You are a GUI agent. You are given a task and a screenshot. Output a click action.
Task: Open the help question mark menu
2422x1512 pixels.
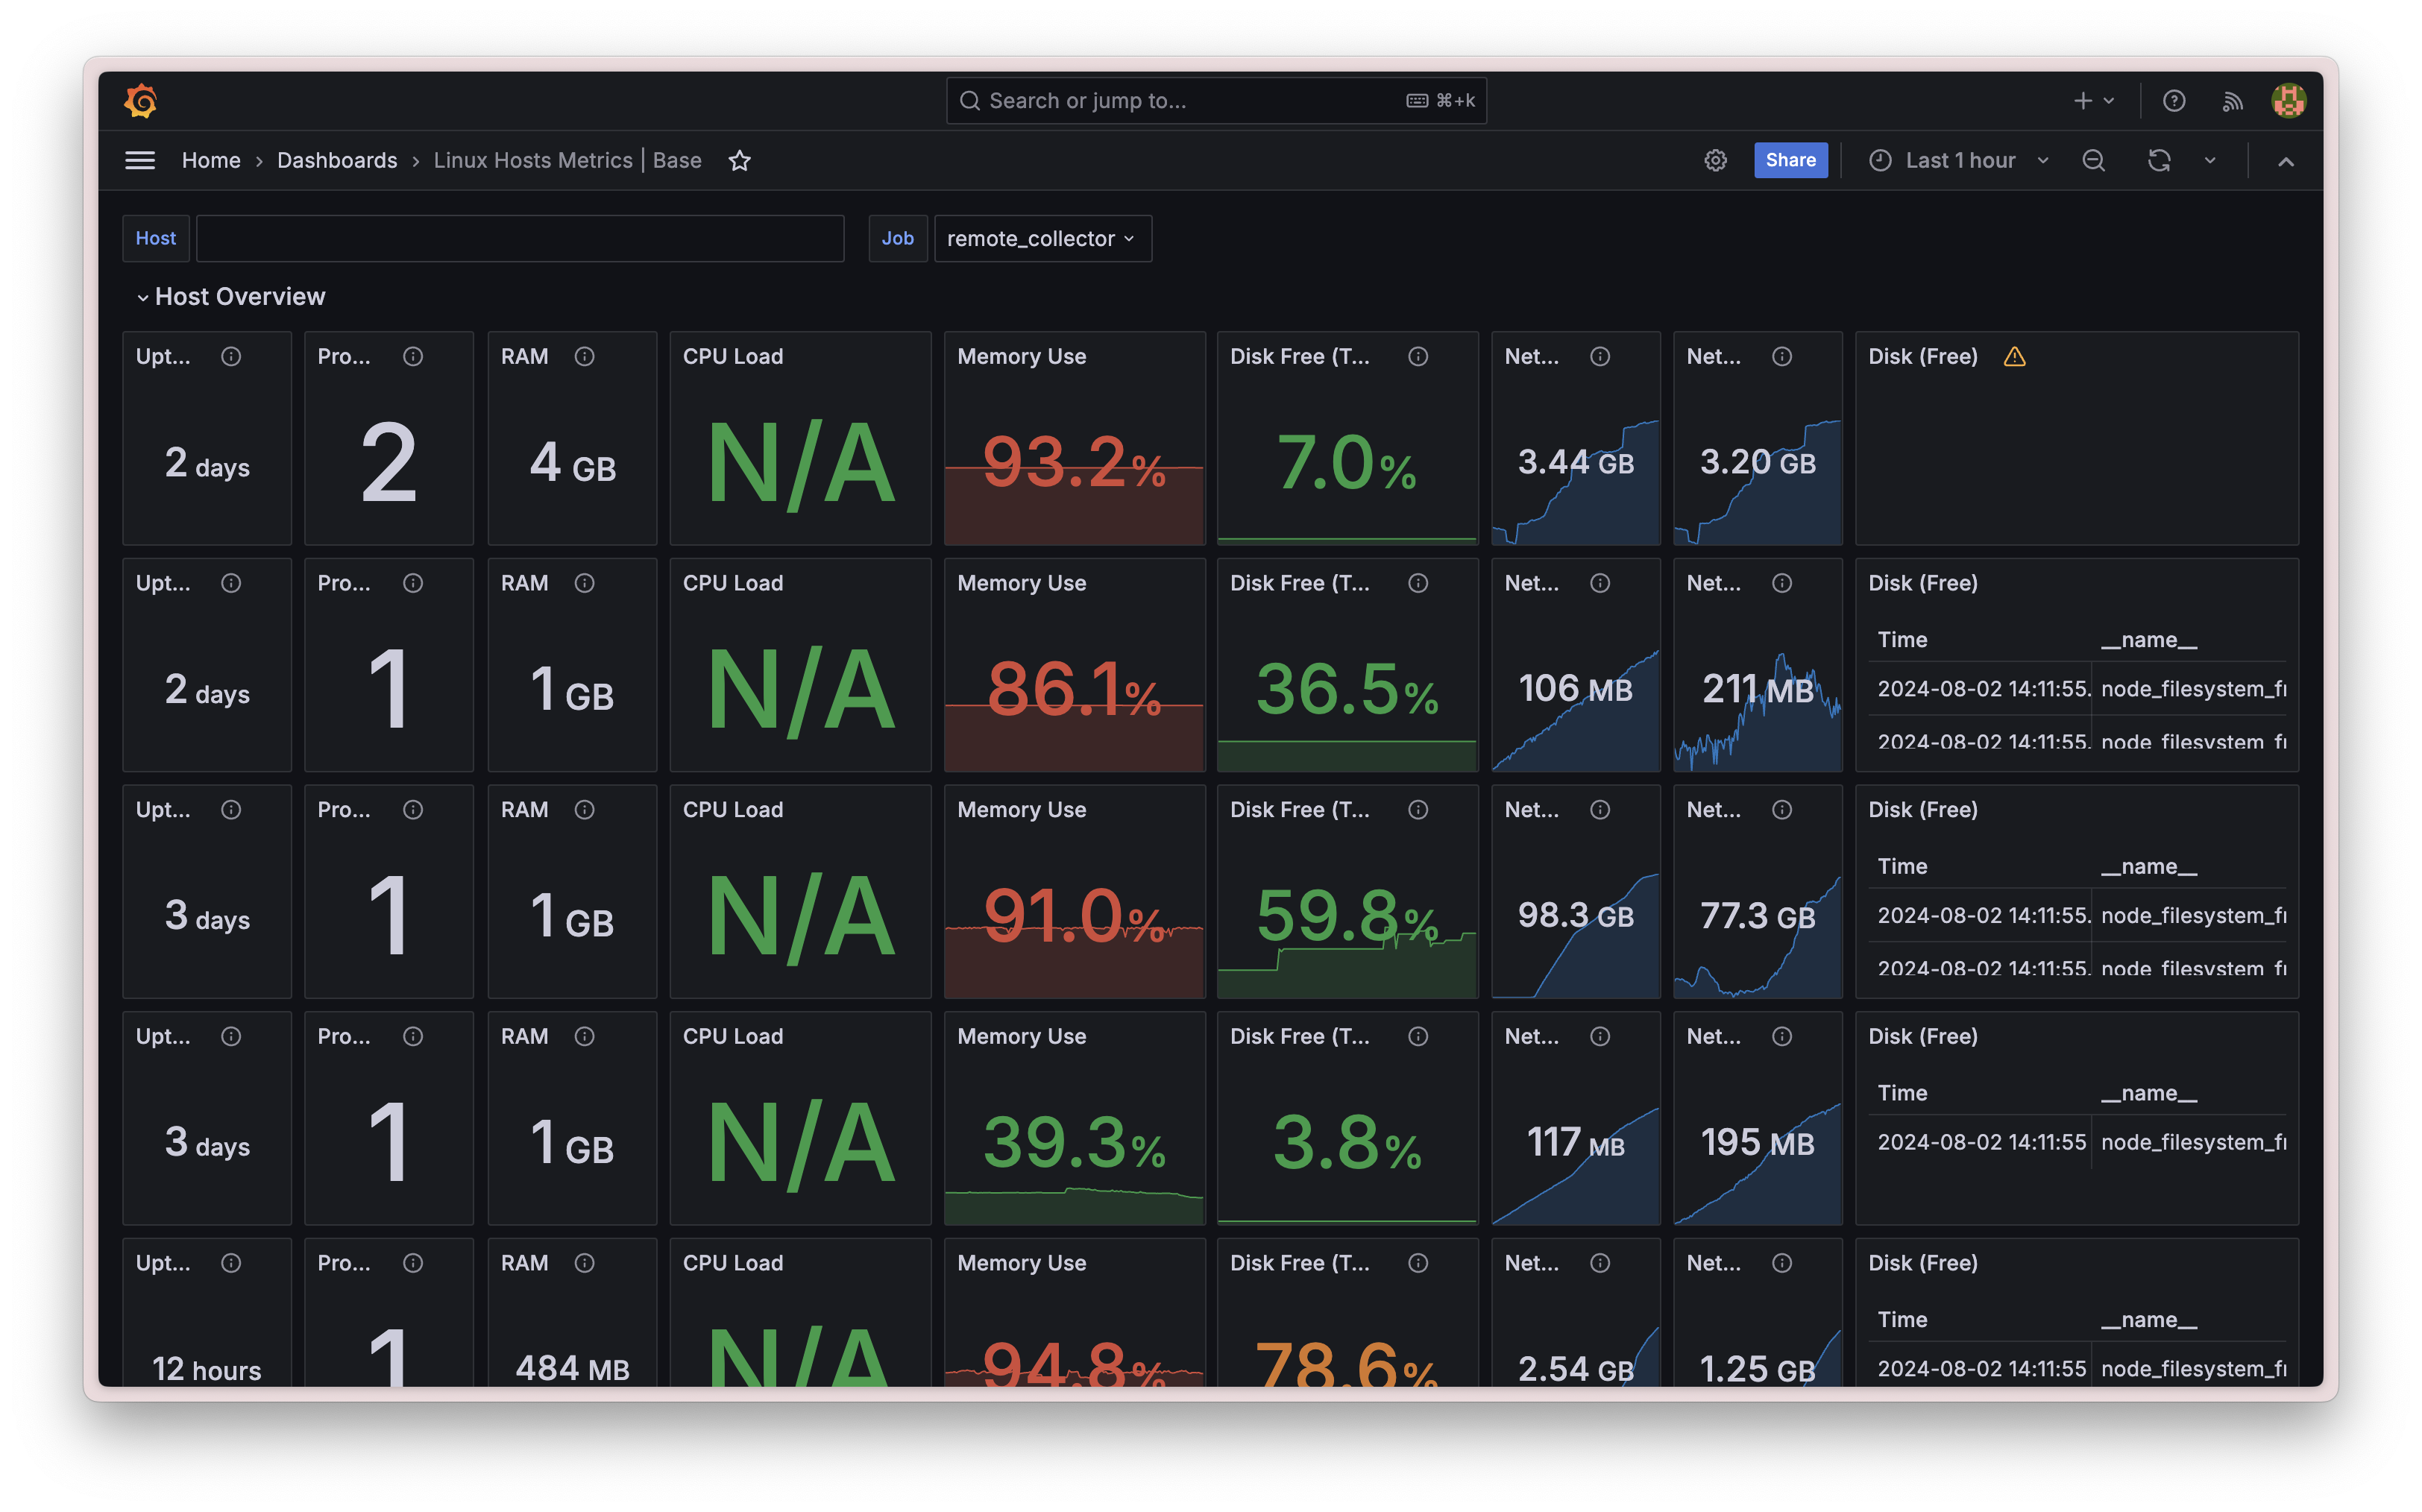pyautogui.click(x=2174, y=101)
